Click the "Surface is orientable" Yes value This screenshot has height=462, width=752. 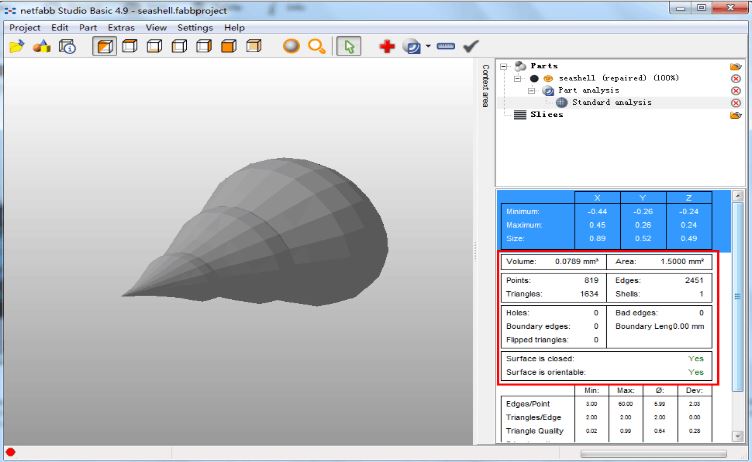[x=696, y=372]
